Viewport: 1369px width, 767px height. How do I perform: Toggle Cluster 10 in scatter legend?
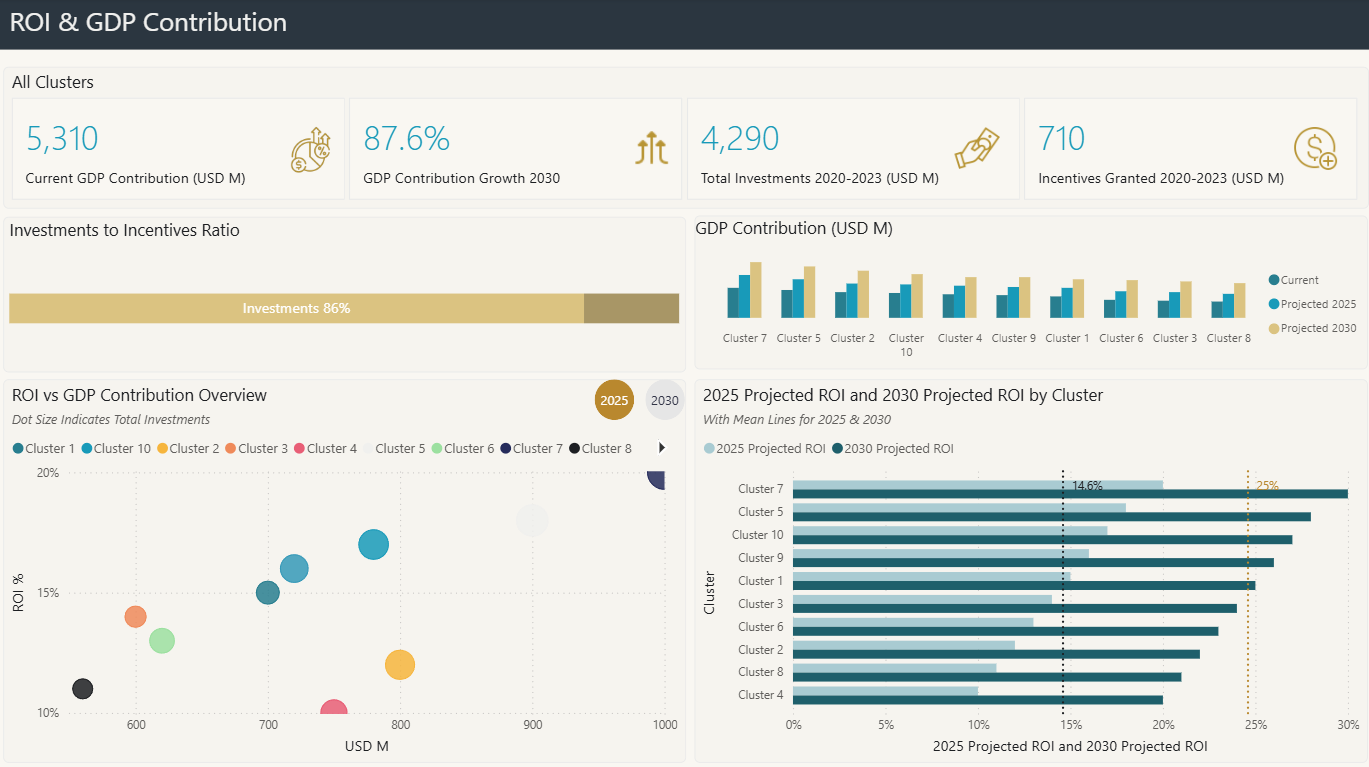tap(116, 448)
